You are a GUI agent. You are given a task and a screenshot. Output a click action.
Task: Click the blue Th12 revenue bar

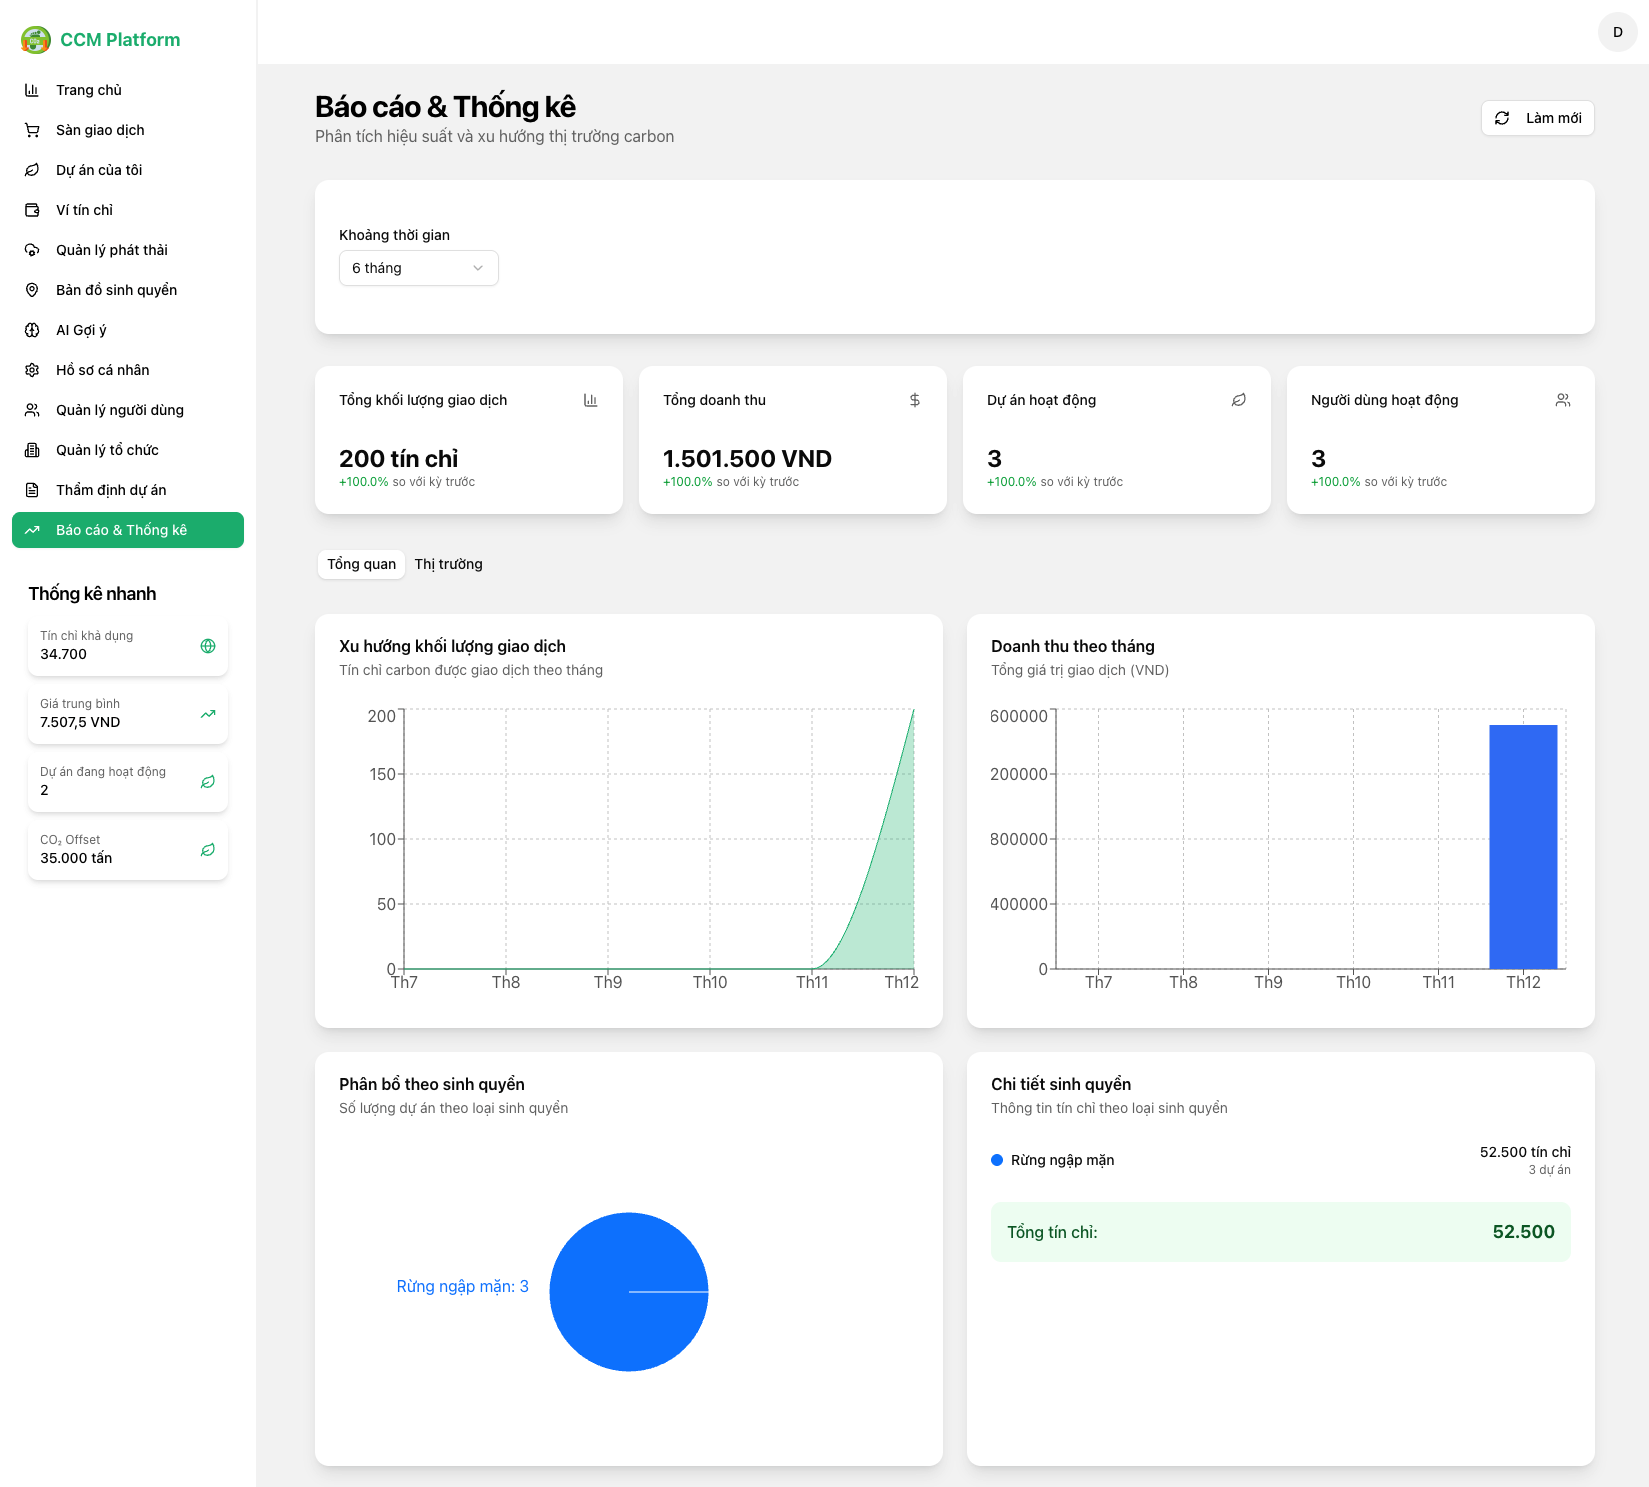click(1523, 846)
